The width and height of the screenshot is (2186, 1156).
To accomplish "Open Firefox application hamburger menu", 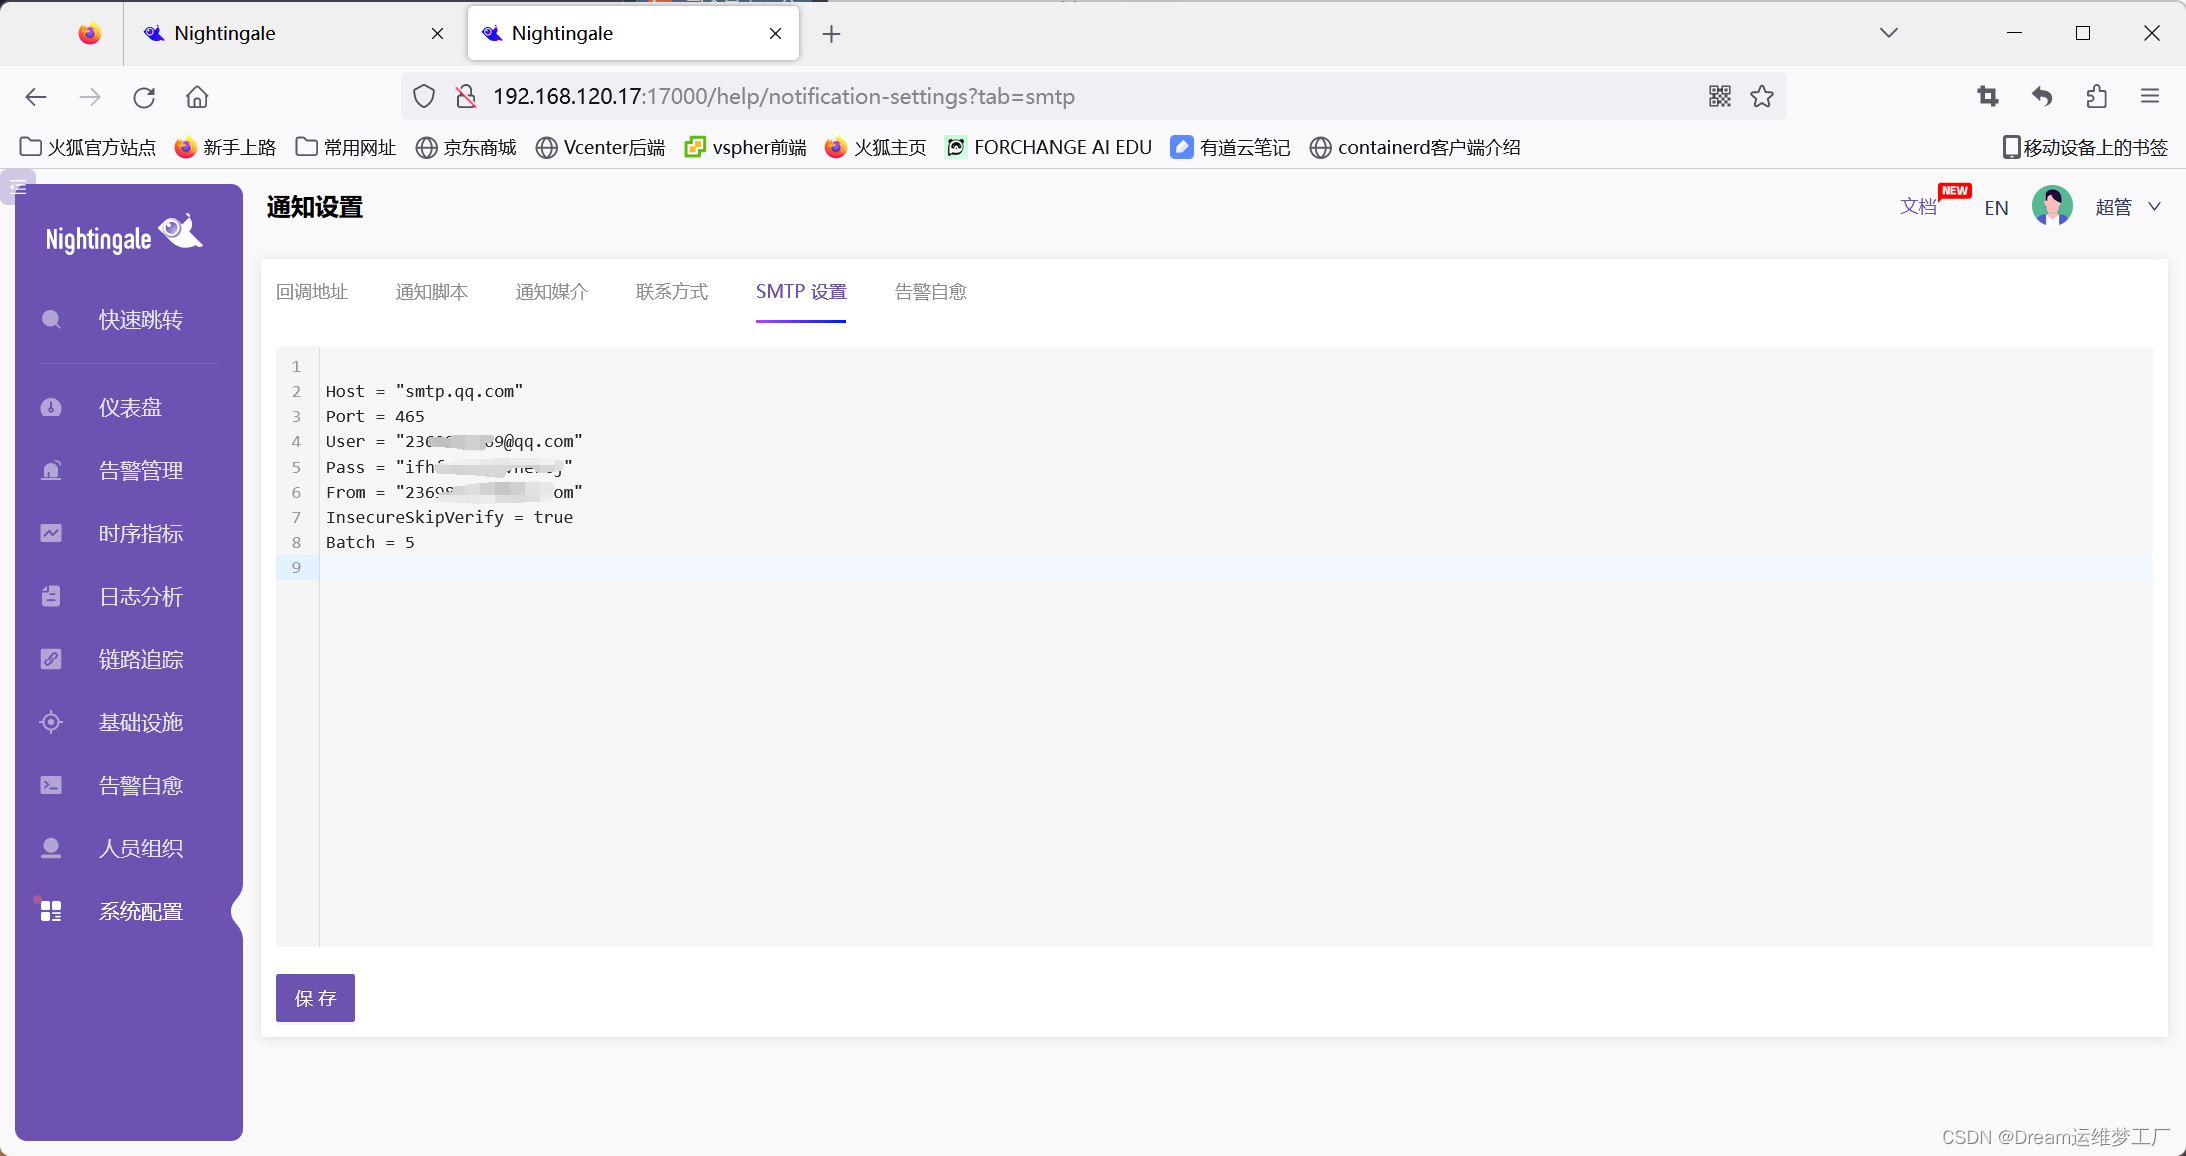I will 2150,96.
